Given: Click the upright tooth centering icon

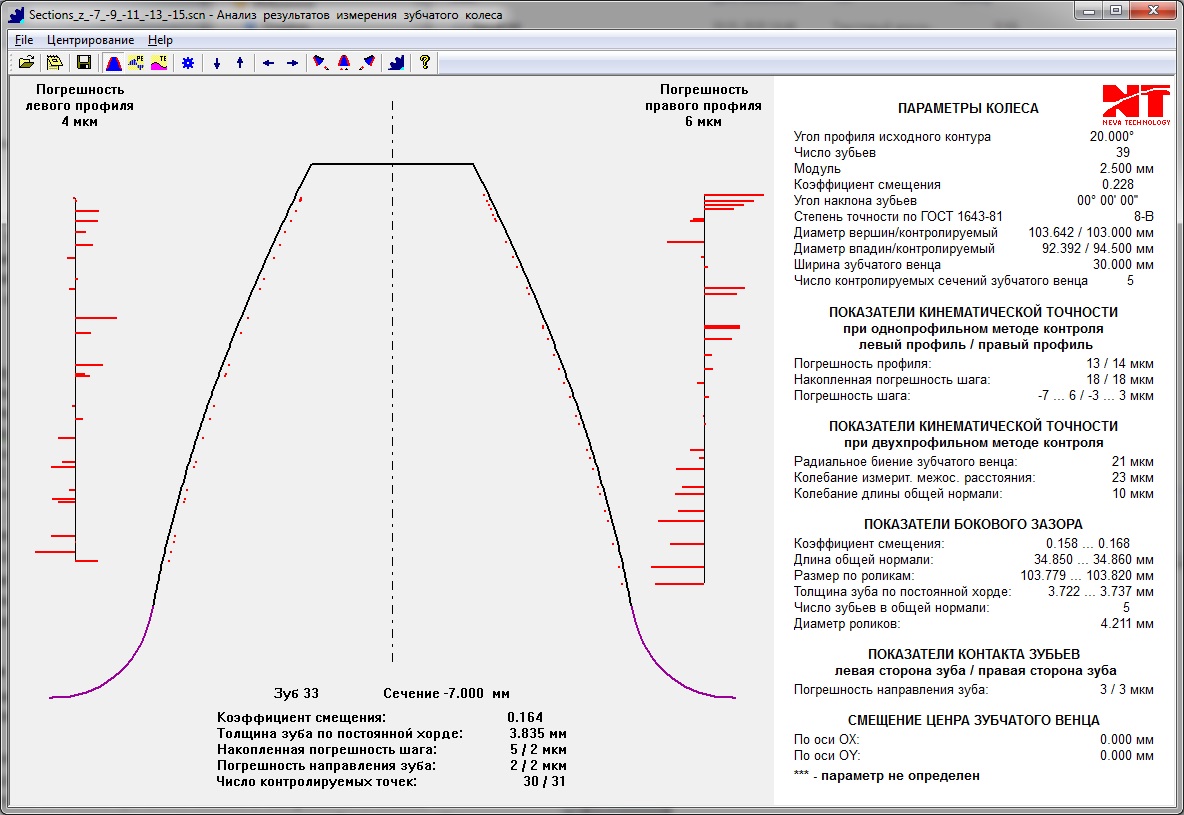Looking at the screenshot, I should pos(344,63).
